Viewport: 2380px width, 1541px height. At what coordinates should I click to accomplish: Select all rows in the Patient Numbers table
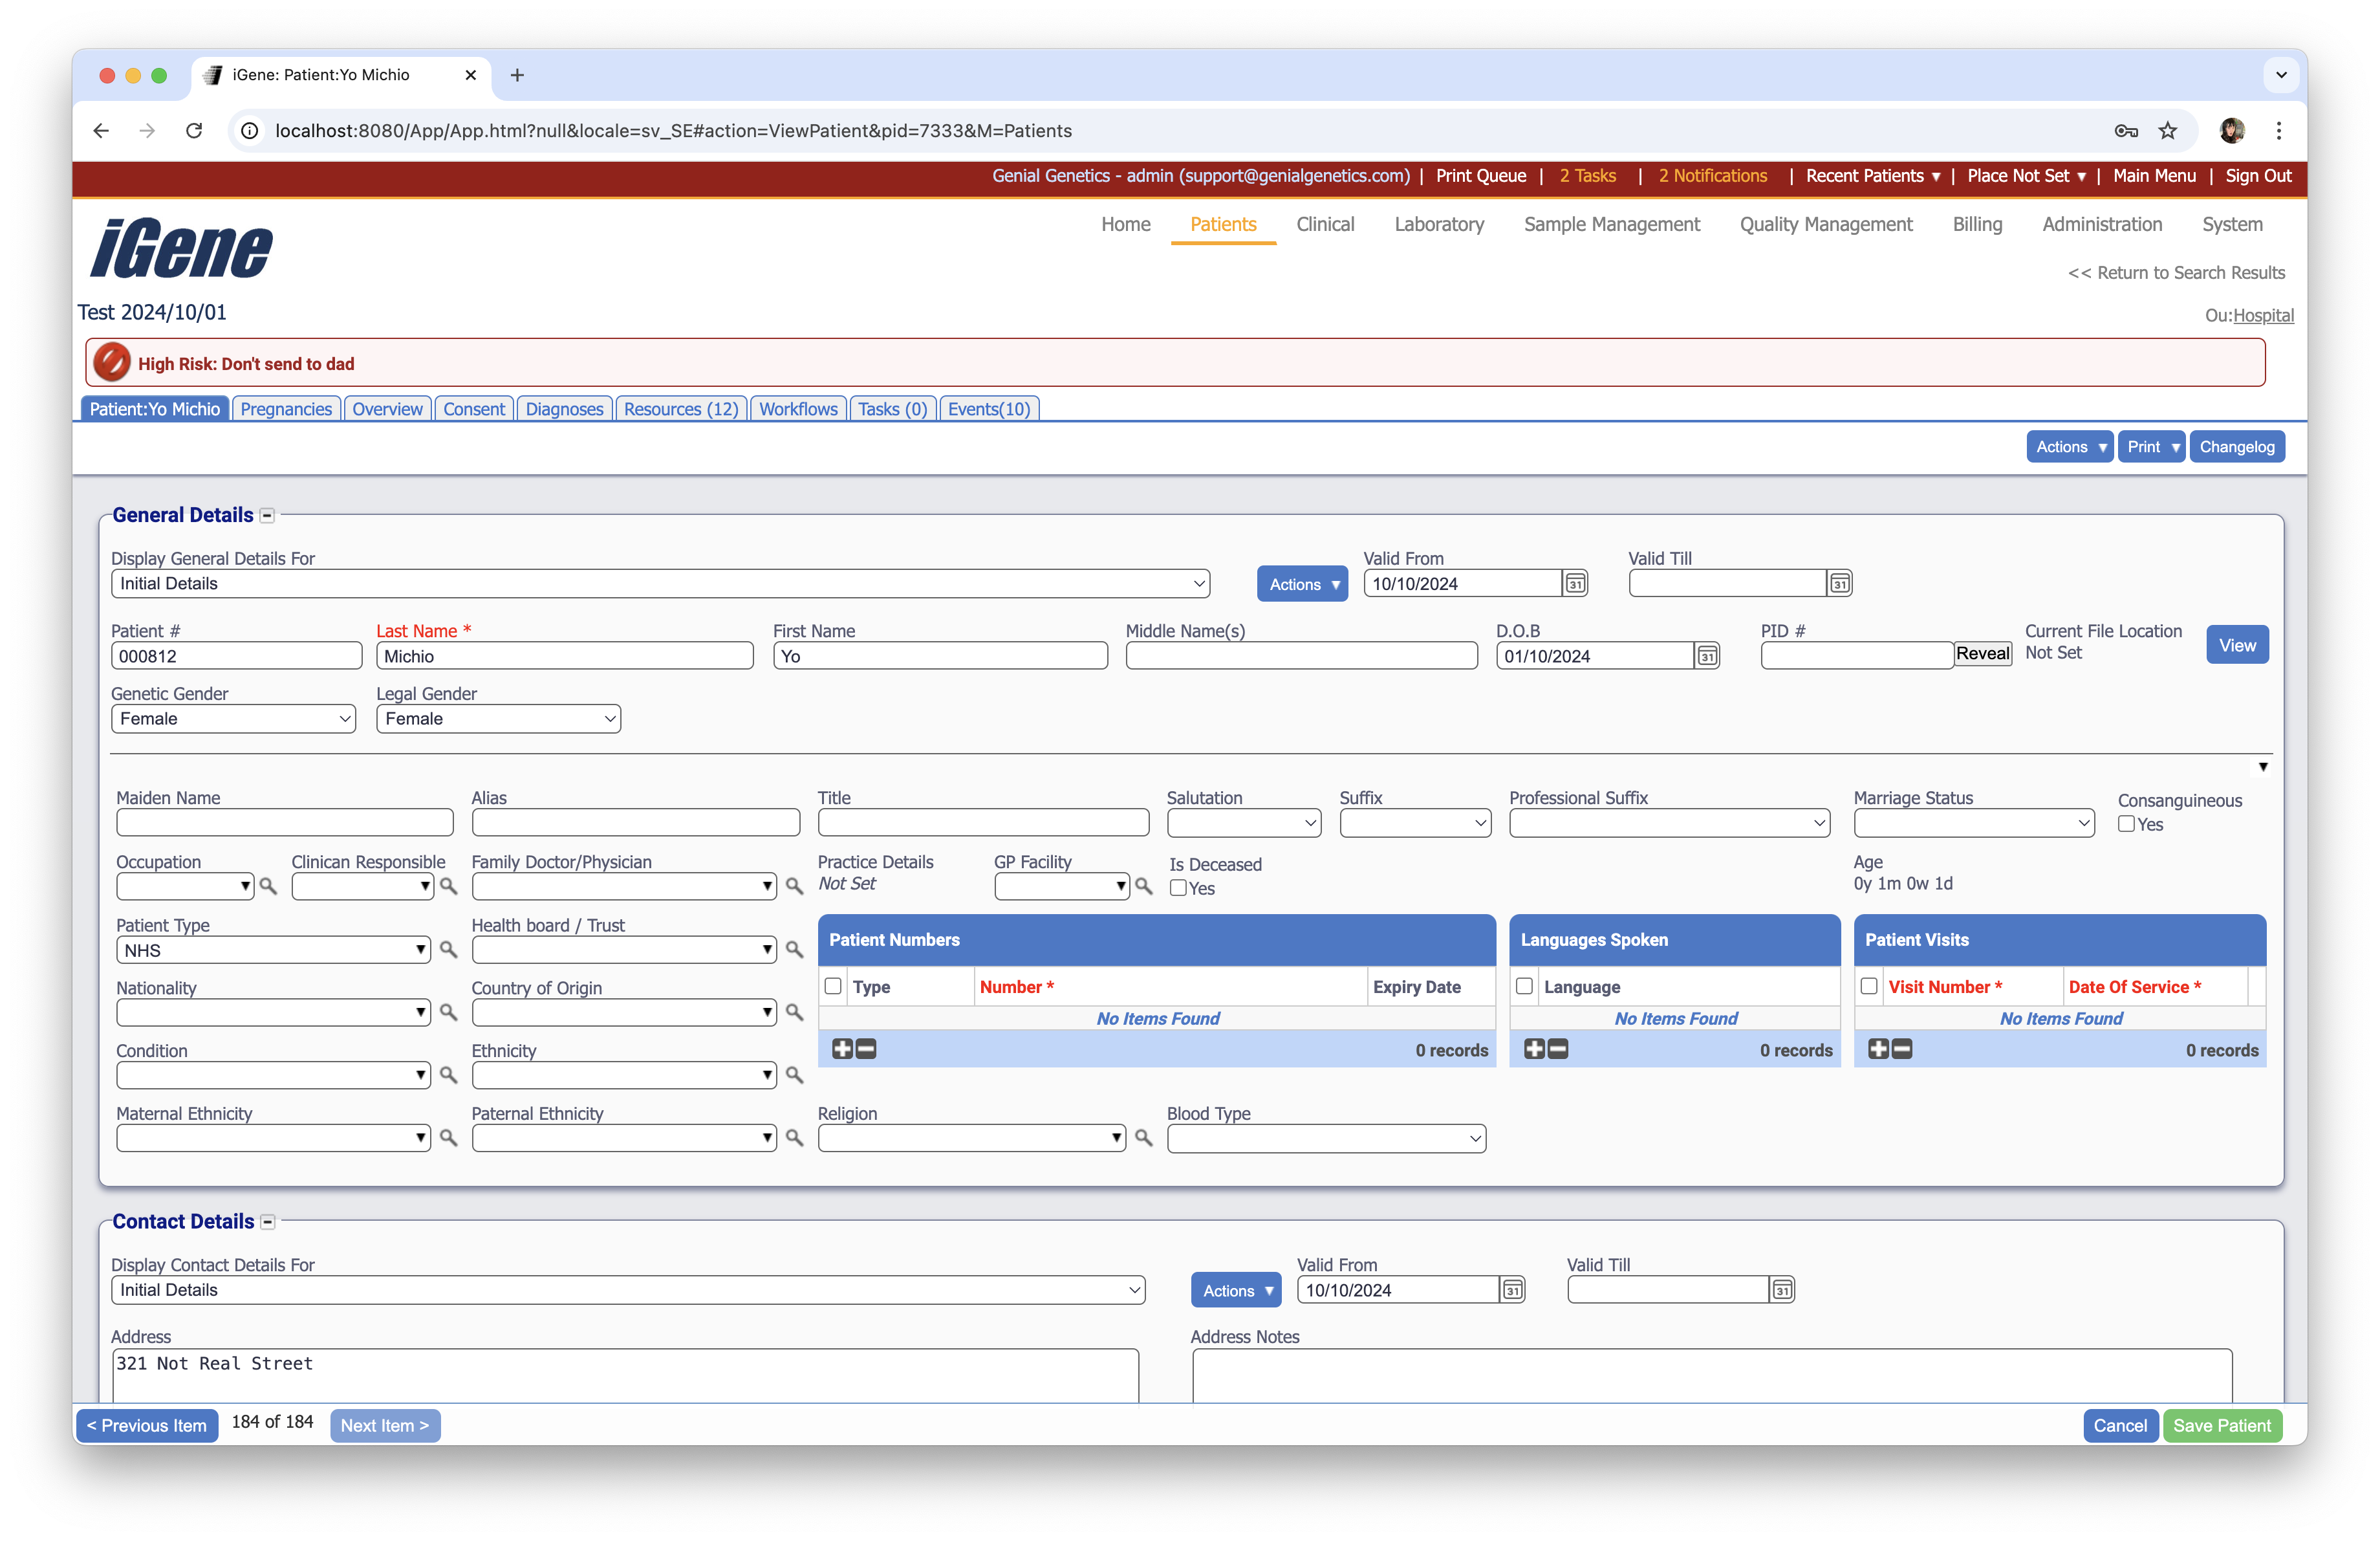[833, 986]
